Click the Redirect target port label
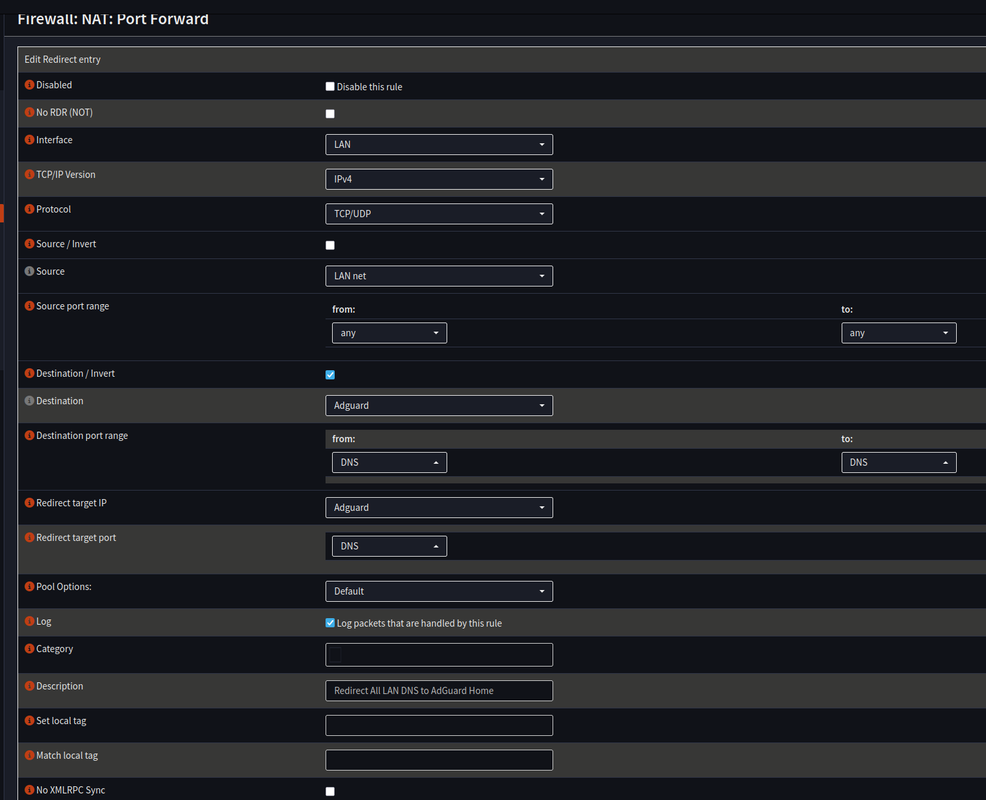This screenshot has width=986, height=800. pyautogui.click(x=76, y=538)
